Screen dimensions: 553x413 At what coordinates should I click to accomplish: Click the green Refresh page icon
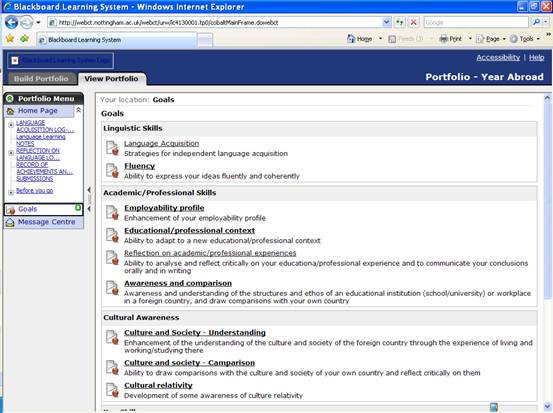click(x=399, y=23)
